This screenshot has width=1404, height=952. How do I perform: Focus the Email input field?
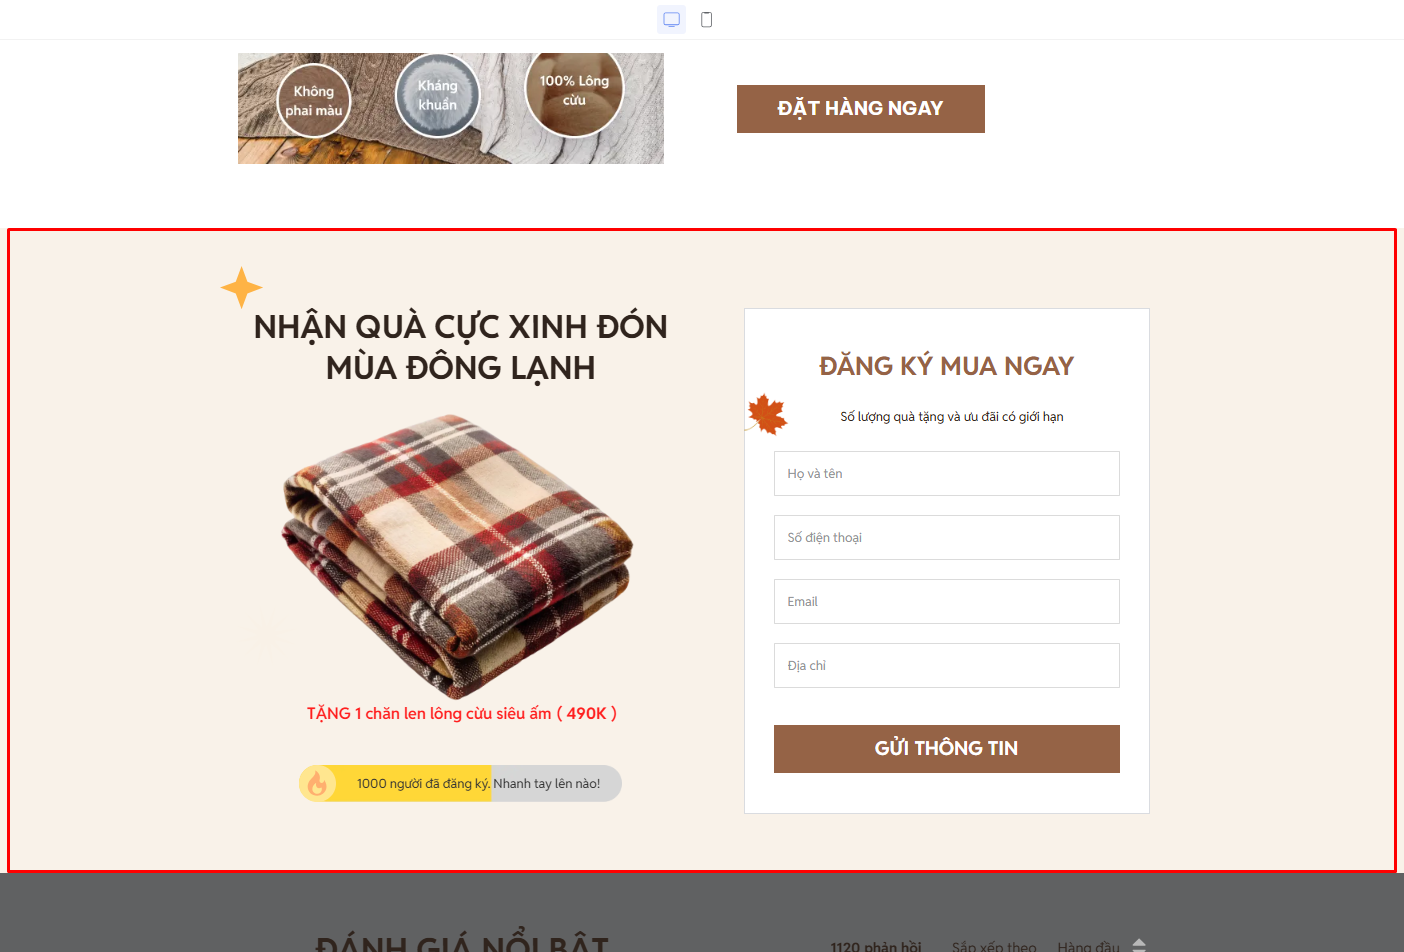pyautogui.click(x=947, y=602)
